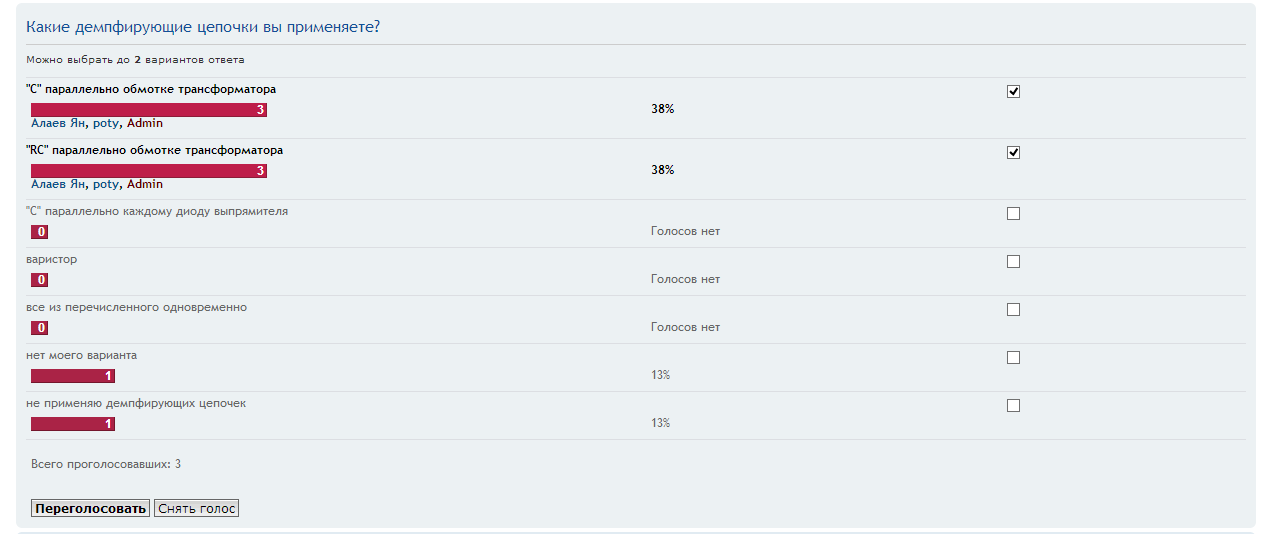This screenshot has height=534, width=1268.
Task: Tick the "не применяю демпфирующих цепочек" checkbox
Action: [1013, 406]
